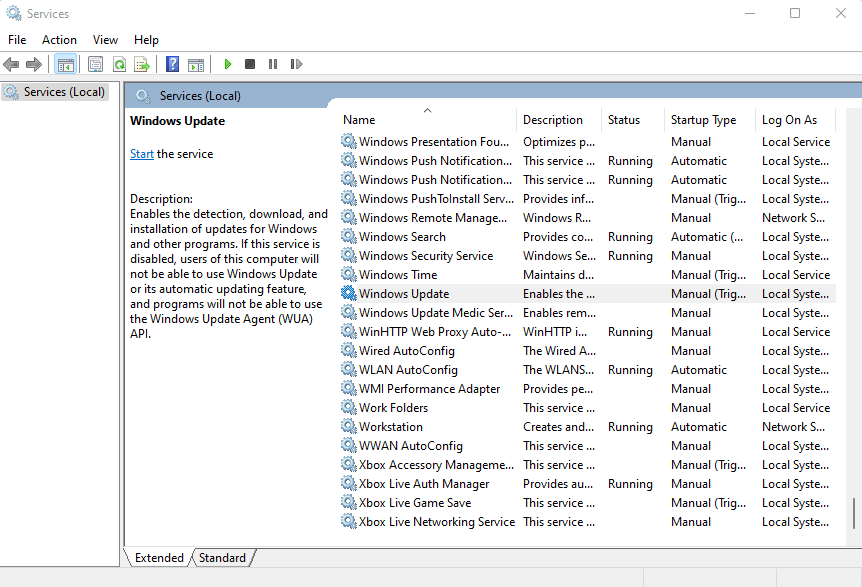The height and width of the screenshot is (587, 862).
Task: Click the Refresh toolbar icon
Action: 119,64
